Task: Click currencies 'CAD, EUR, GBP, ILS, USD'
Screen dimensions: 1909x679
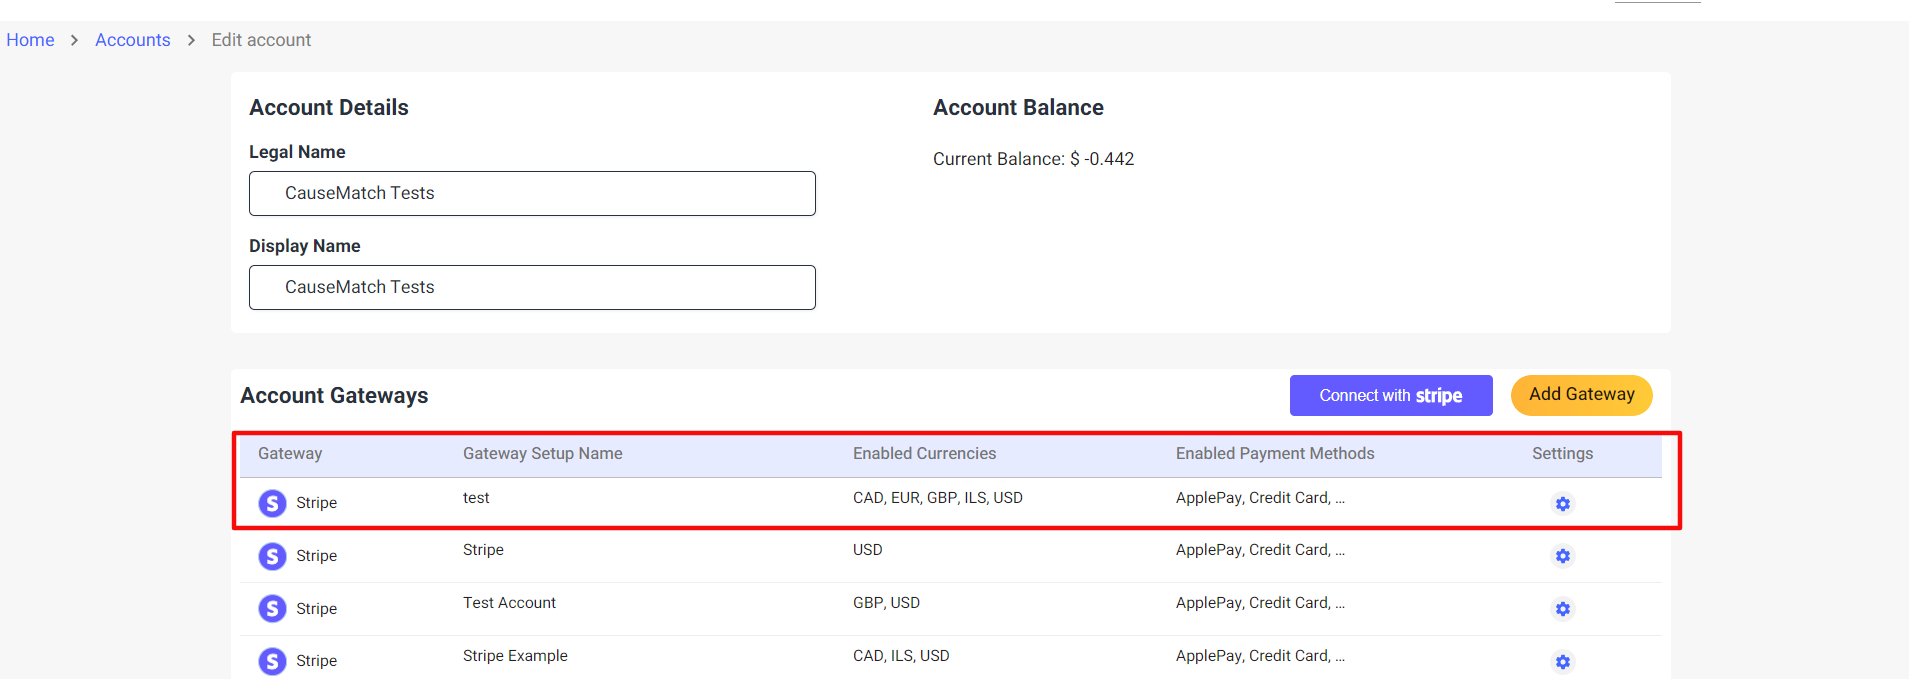Action: click(938, 498)
